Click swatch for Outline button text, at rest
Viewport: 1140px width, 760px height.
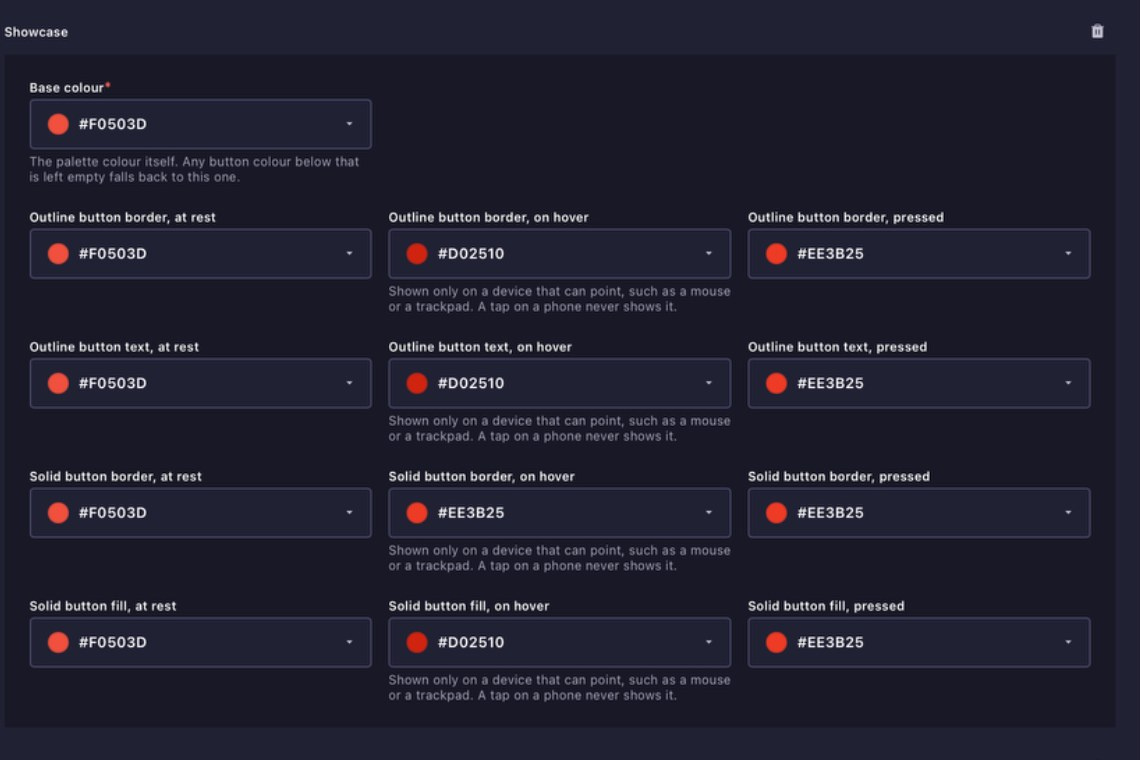58,383
